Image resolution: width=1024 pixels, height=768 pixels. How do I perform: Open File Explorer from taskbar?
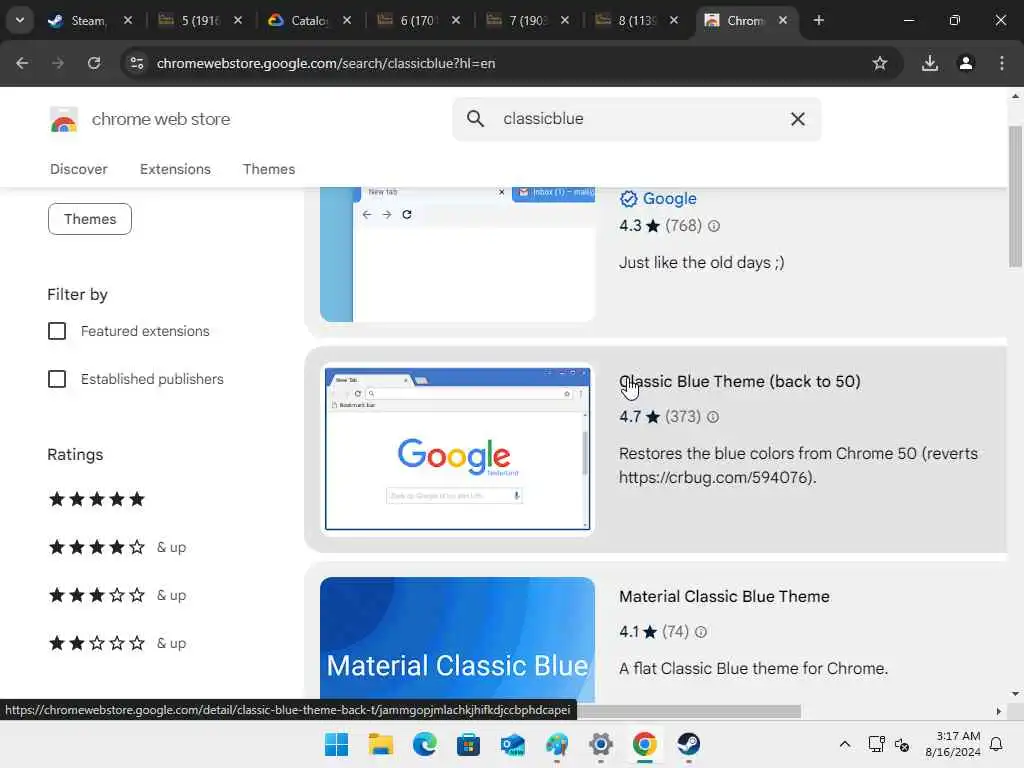tap(381, 744)
